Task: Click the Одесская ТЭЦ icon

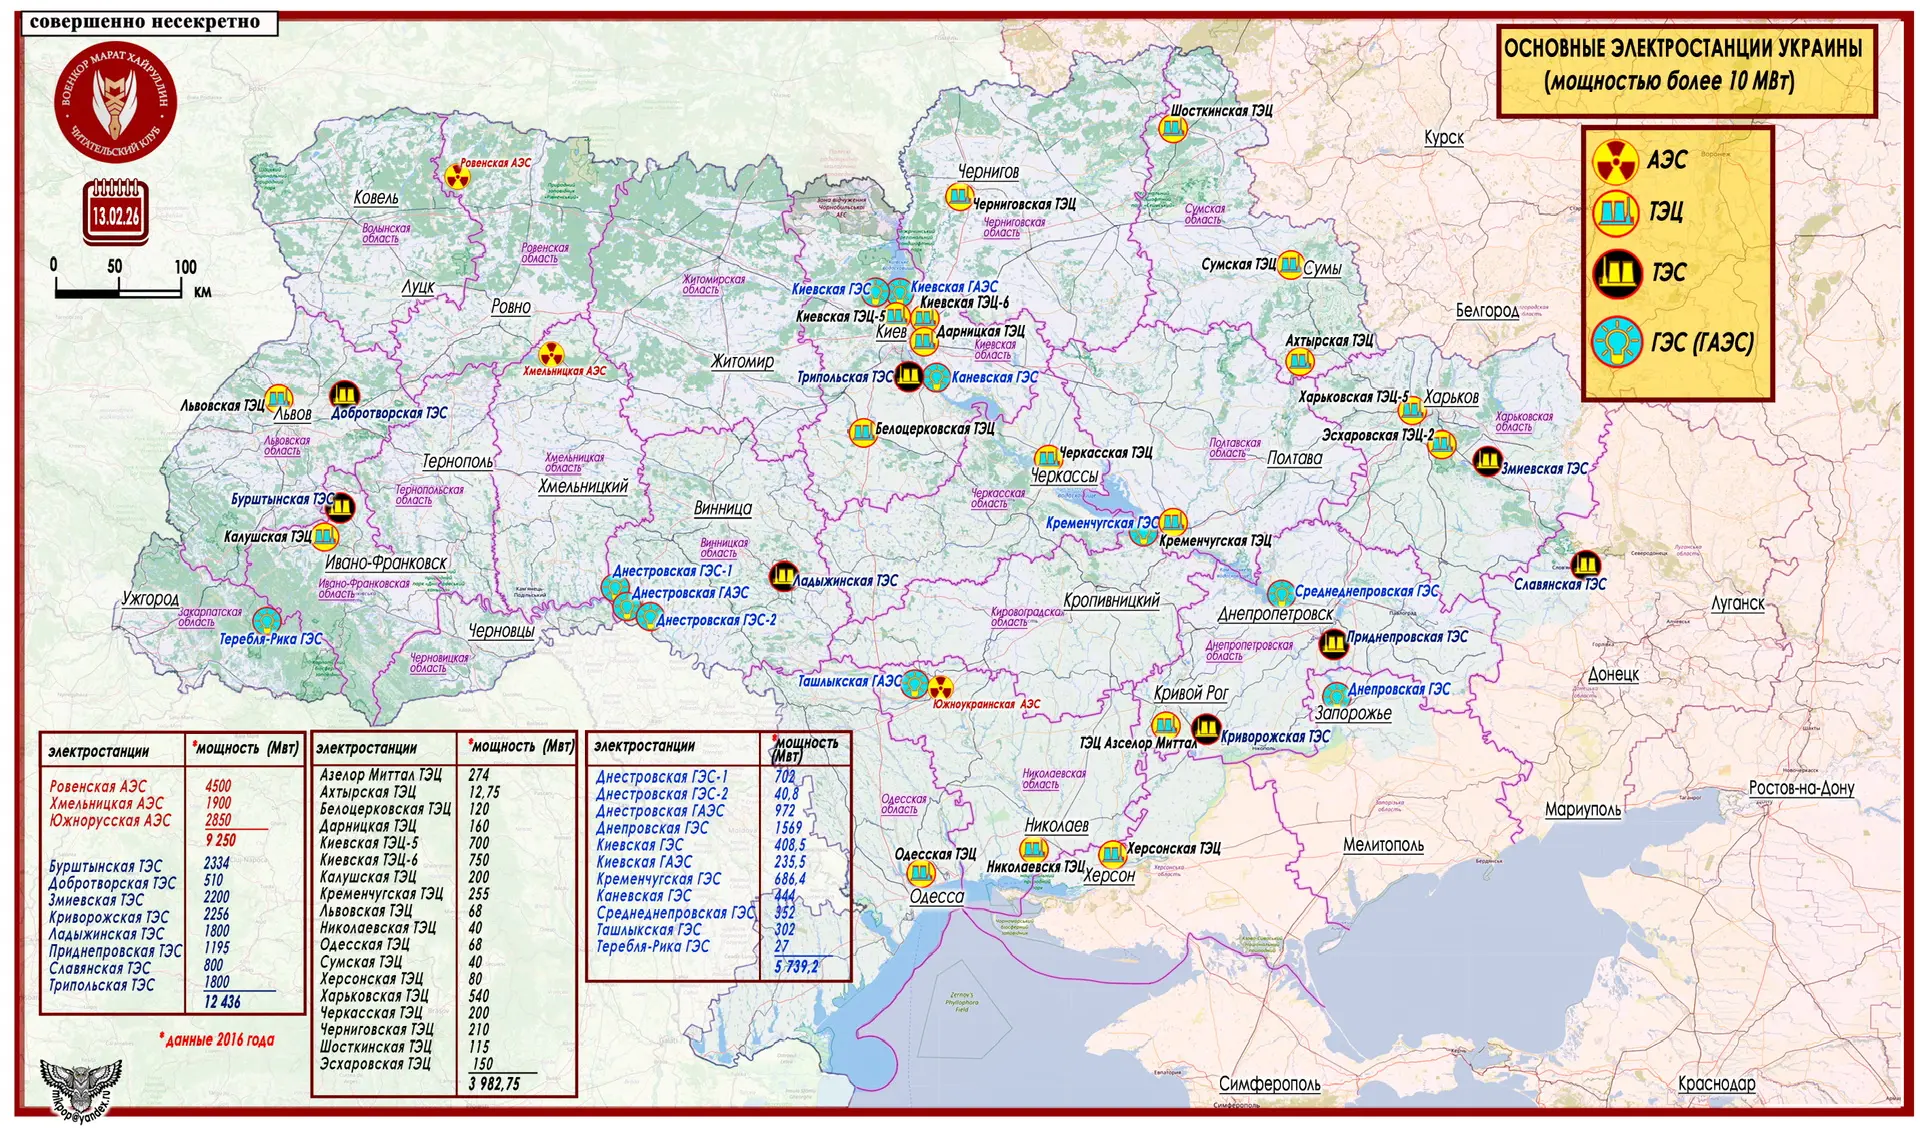Action: [921, 873]
